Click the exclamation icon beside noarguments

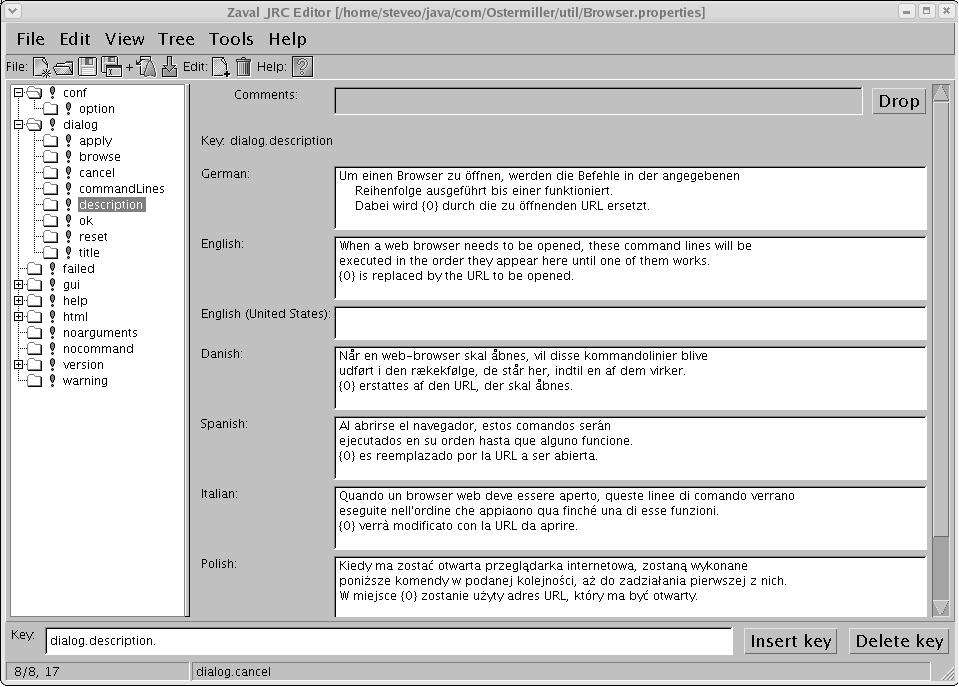pyautogui.click(x=53, y=333)
